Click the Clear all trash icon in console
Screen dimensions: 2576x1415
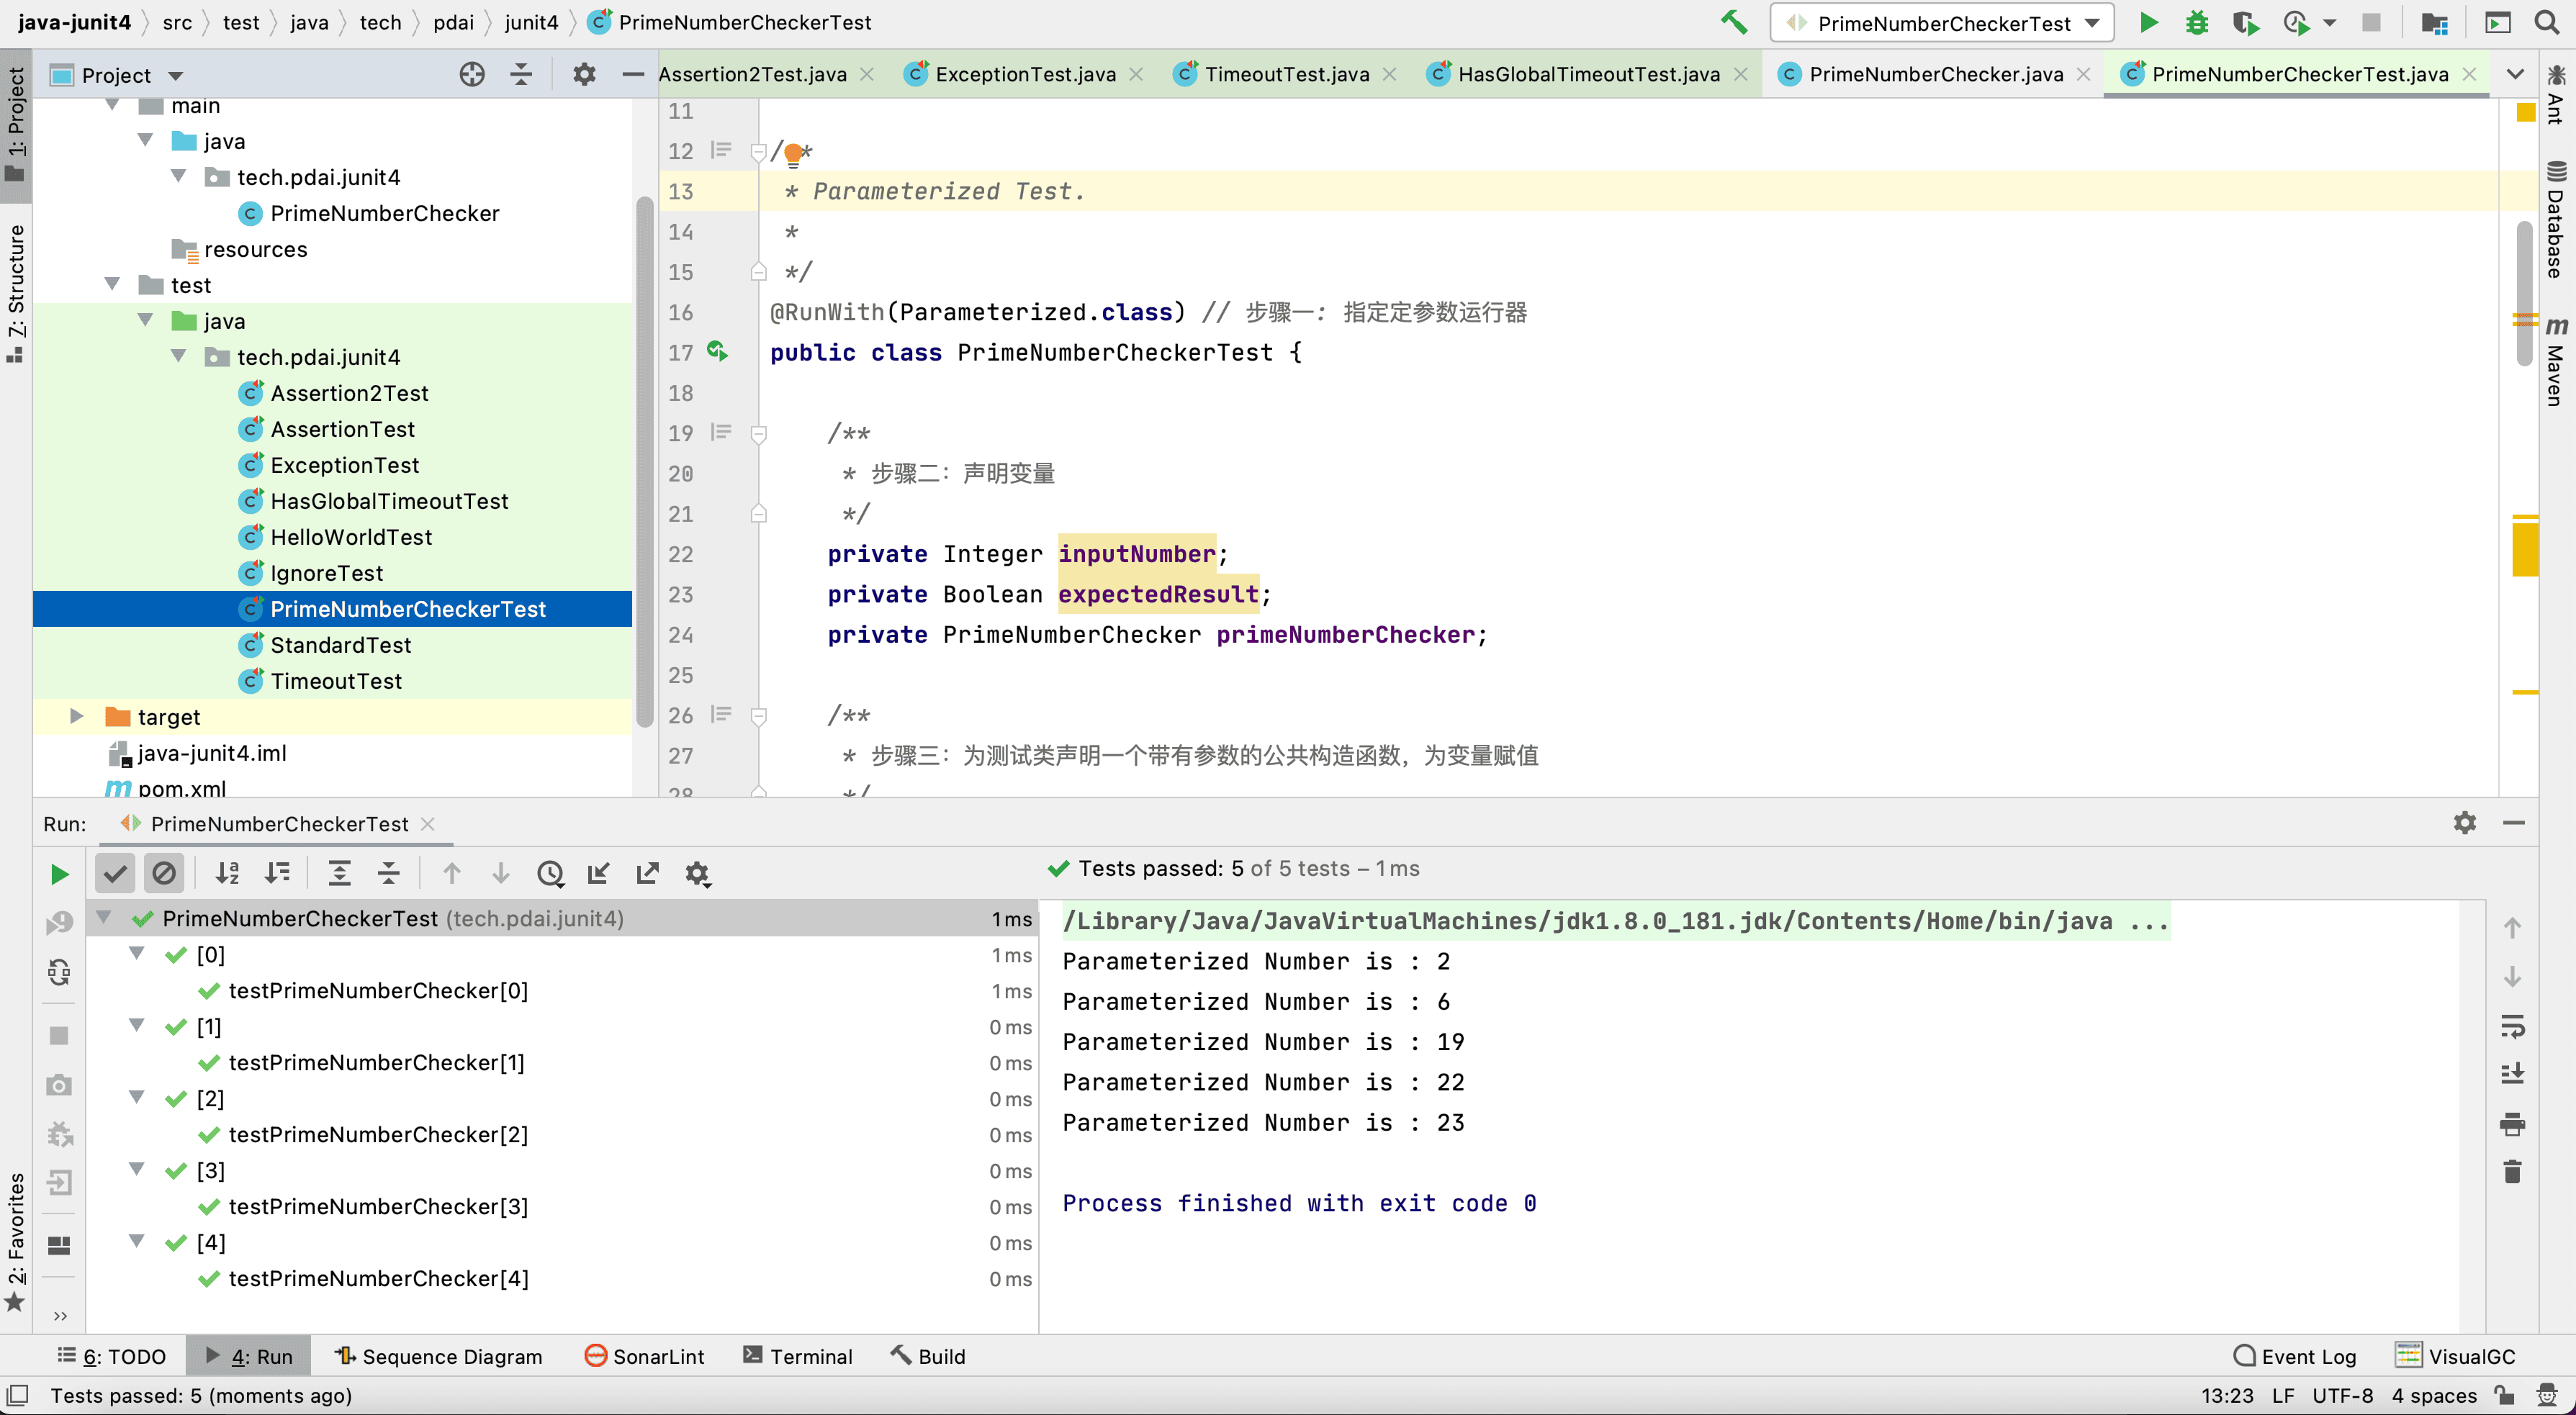click(x=2512, y=1171)
